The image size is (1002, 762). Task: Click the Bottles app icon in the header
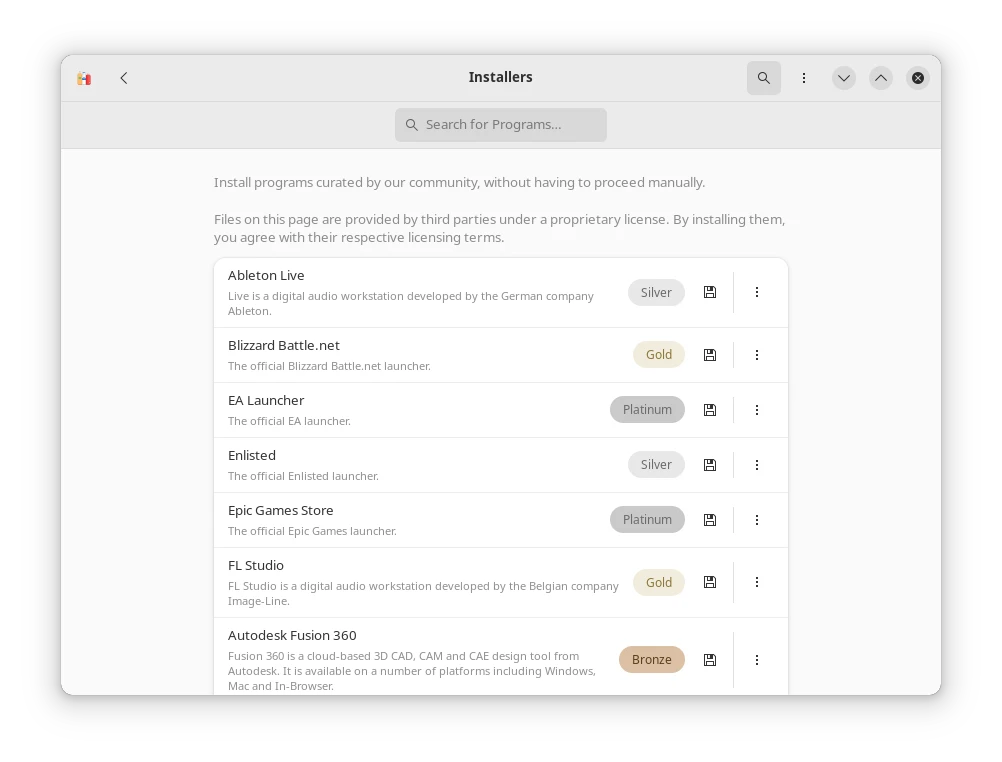(84, 78)
